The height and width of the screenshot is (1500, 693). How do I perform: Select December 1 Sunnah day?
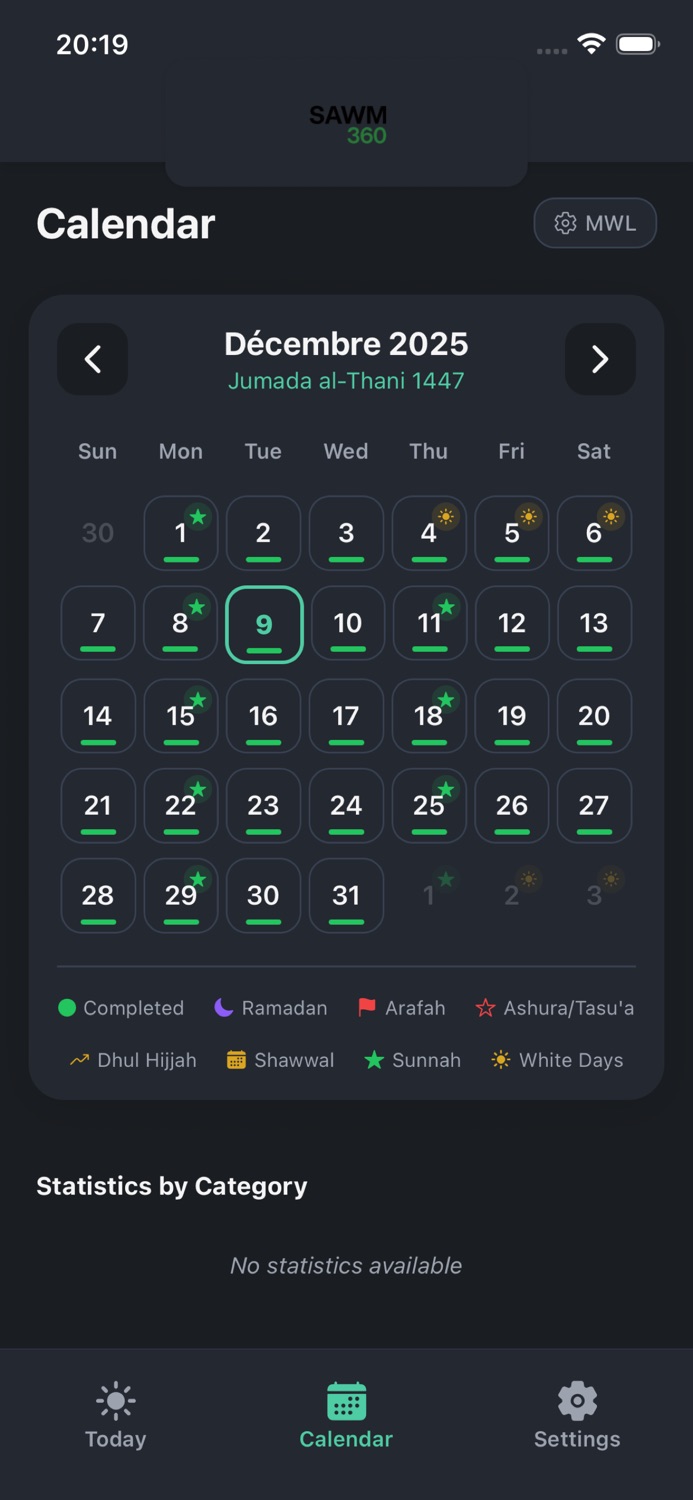click(x=181, y=533)
